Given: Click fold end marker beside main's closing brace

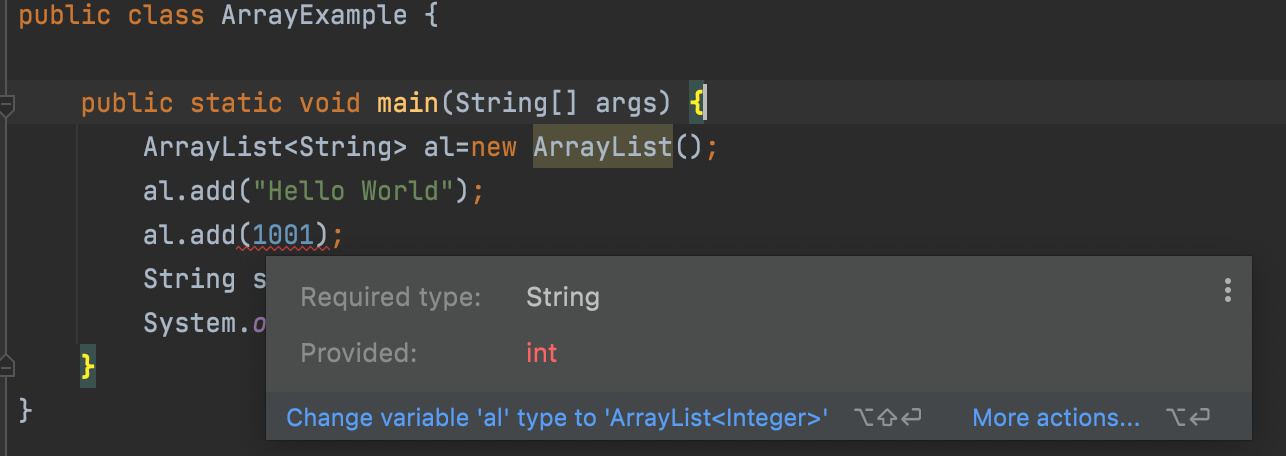Looking at the screenshot, I should 6,361.
